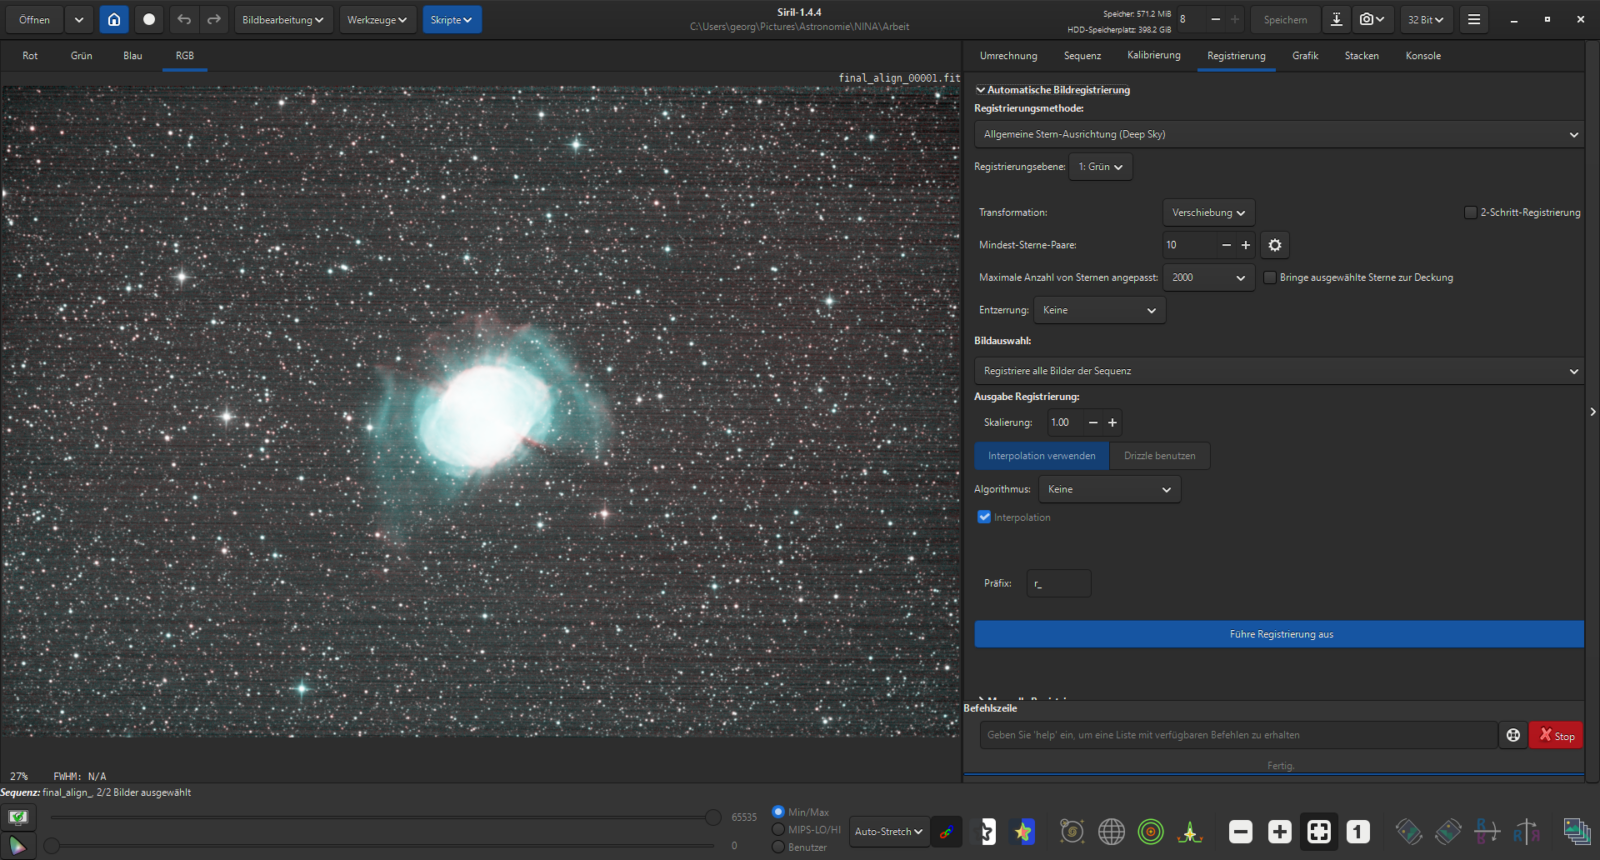Enable 2-Schritt-Registrierung checkbox
The image size is (1600, 860).
tap(1470, 213)
